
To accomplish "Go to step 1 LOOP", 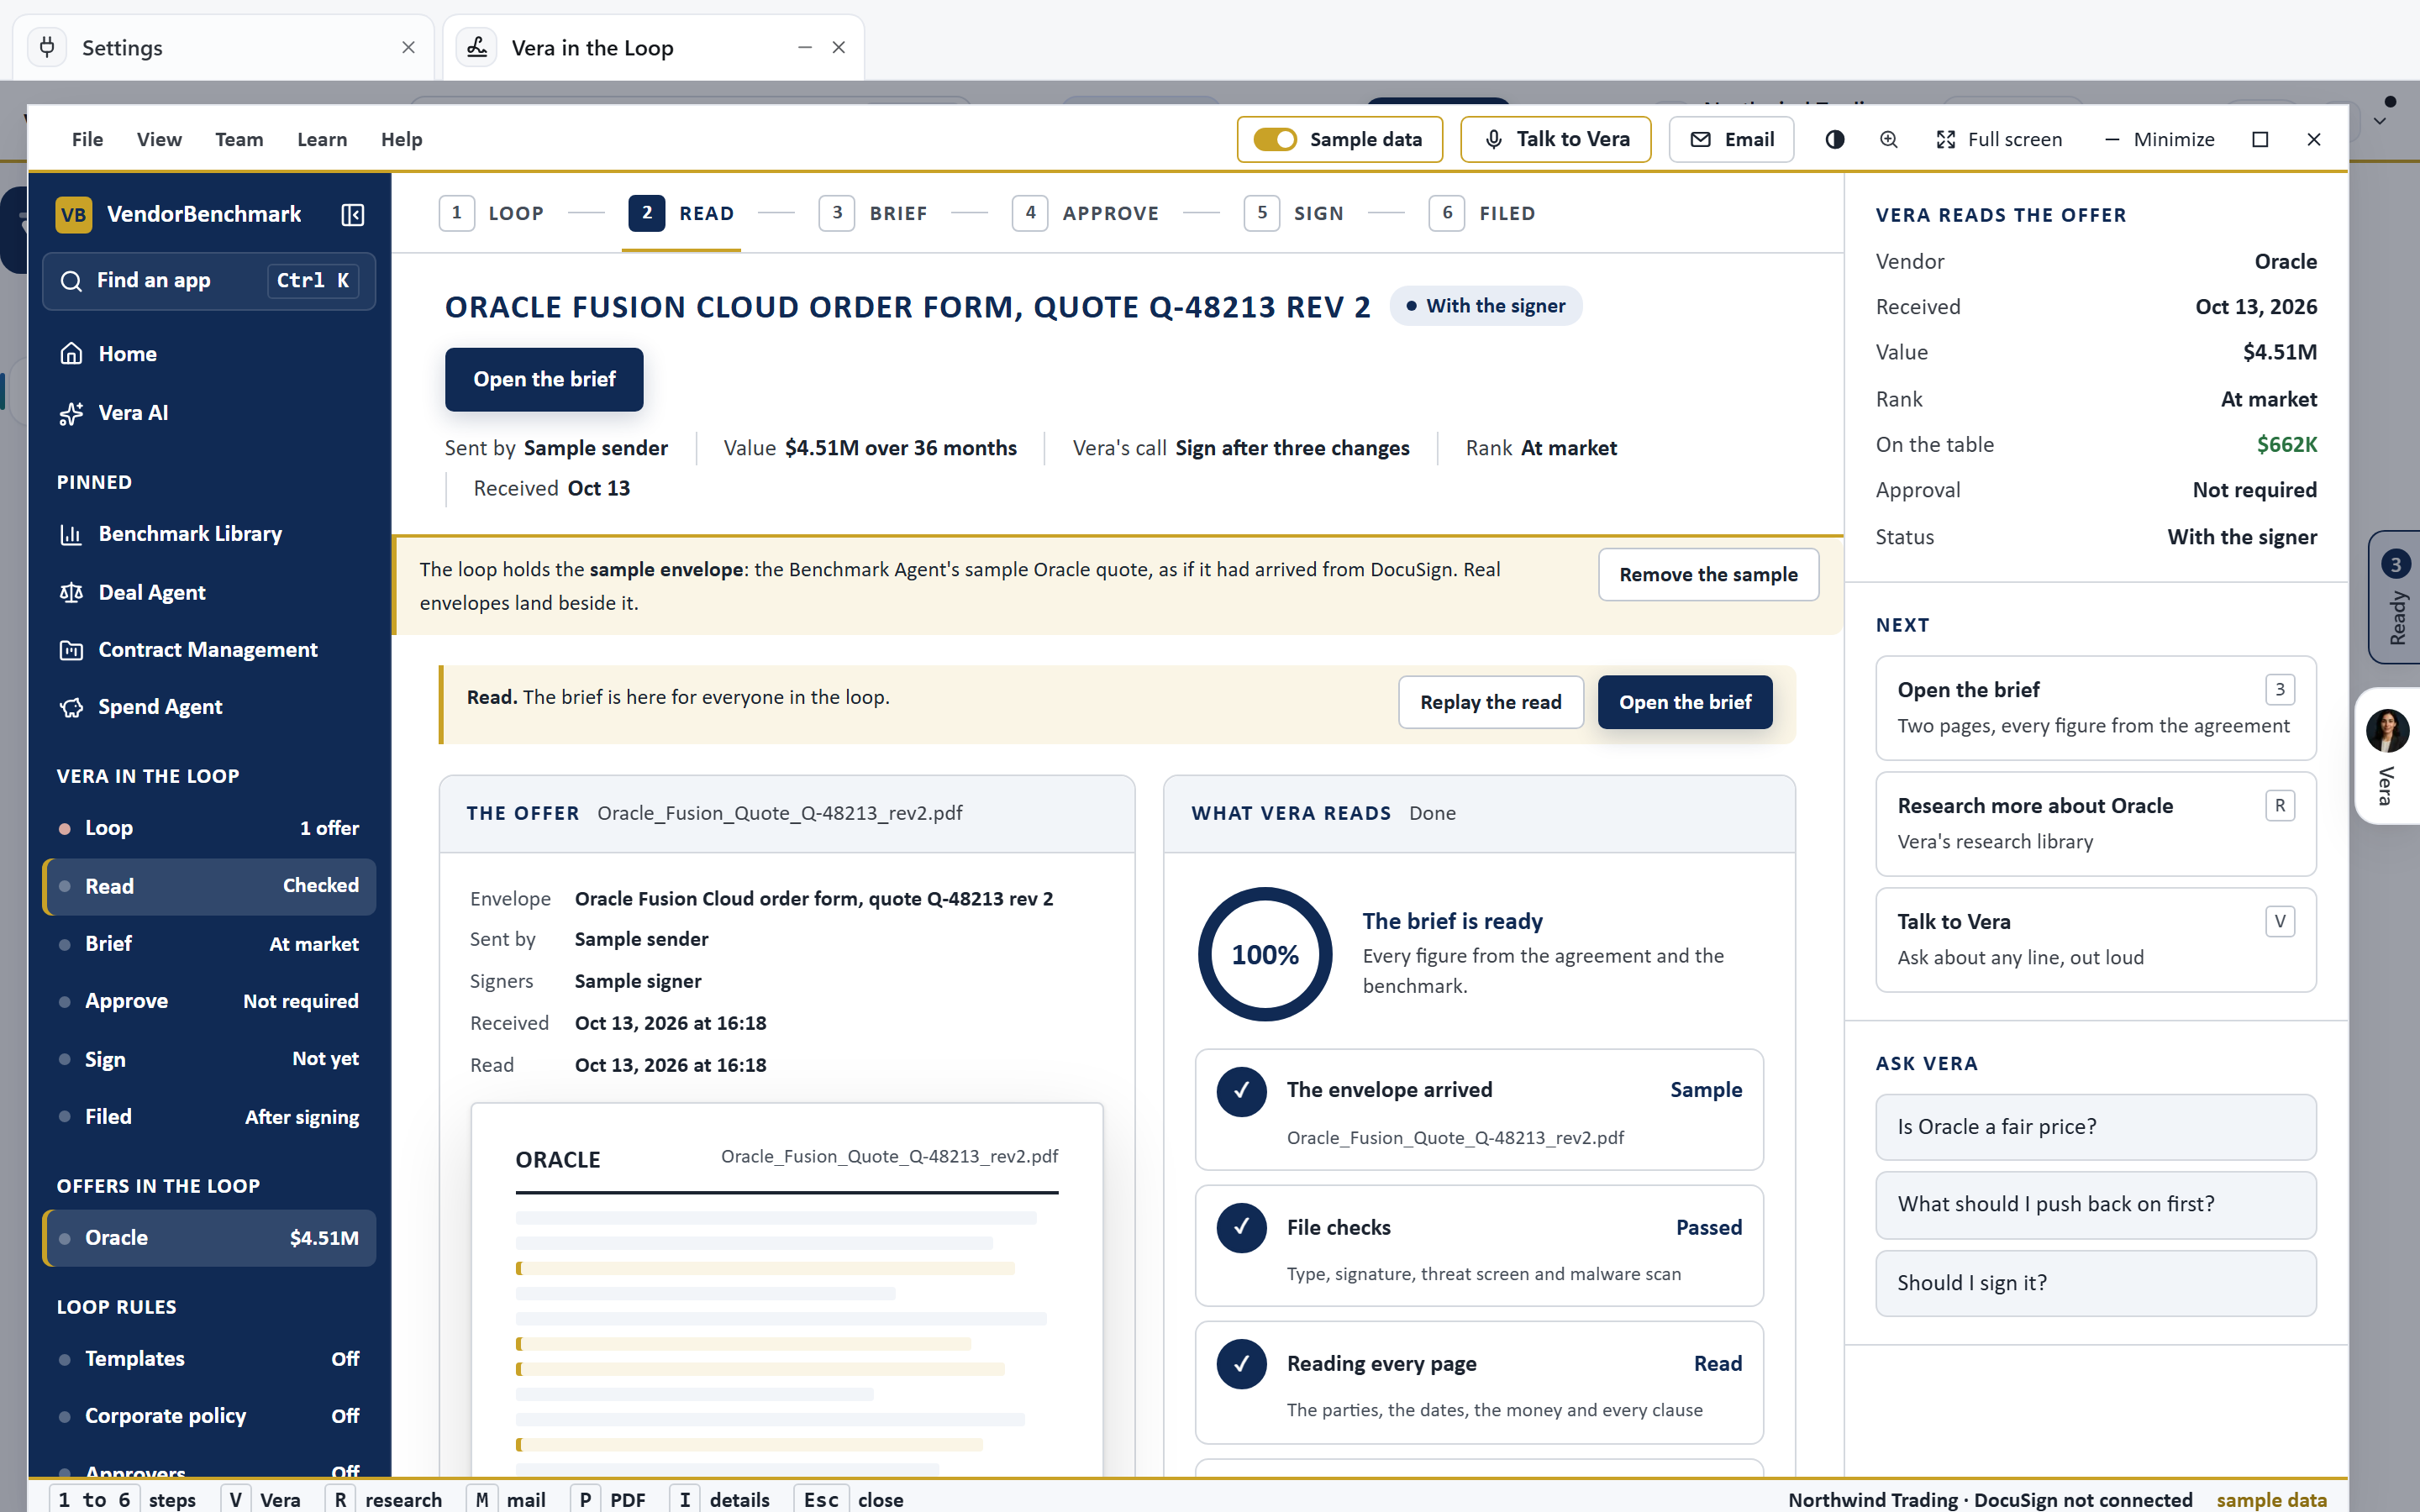I will coord(491,213).
